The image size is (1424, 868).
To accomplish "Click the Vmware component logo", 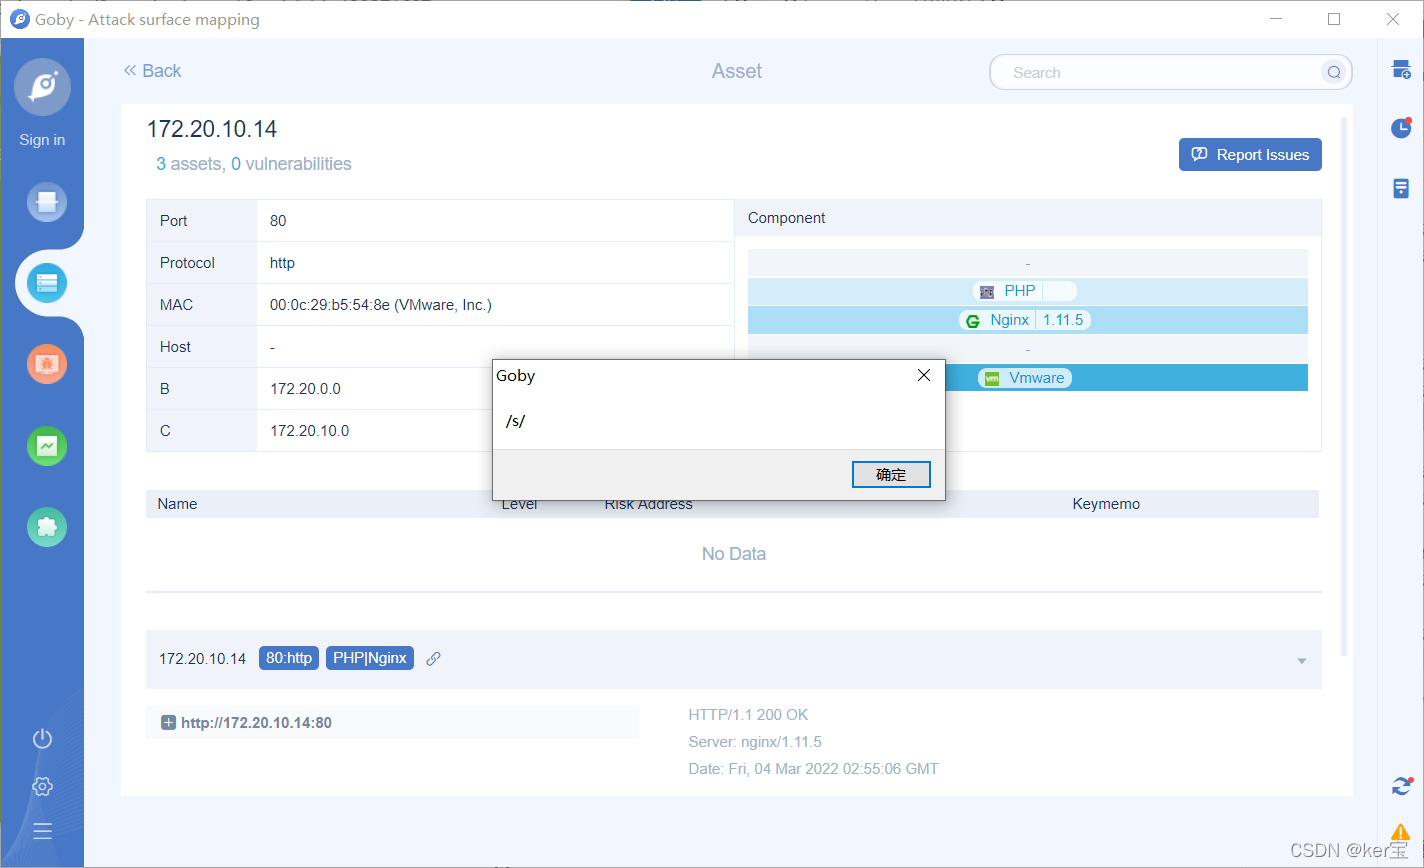I will [x=992, y=378].
